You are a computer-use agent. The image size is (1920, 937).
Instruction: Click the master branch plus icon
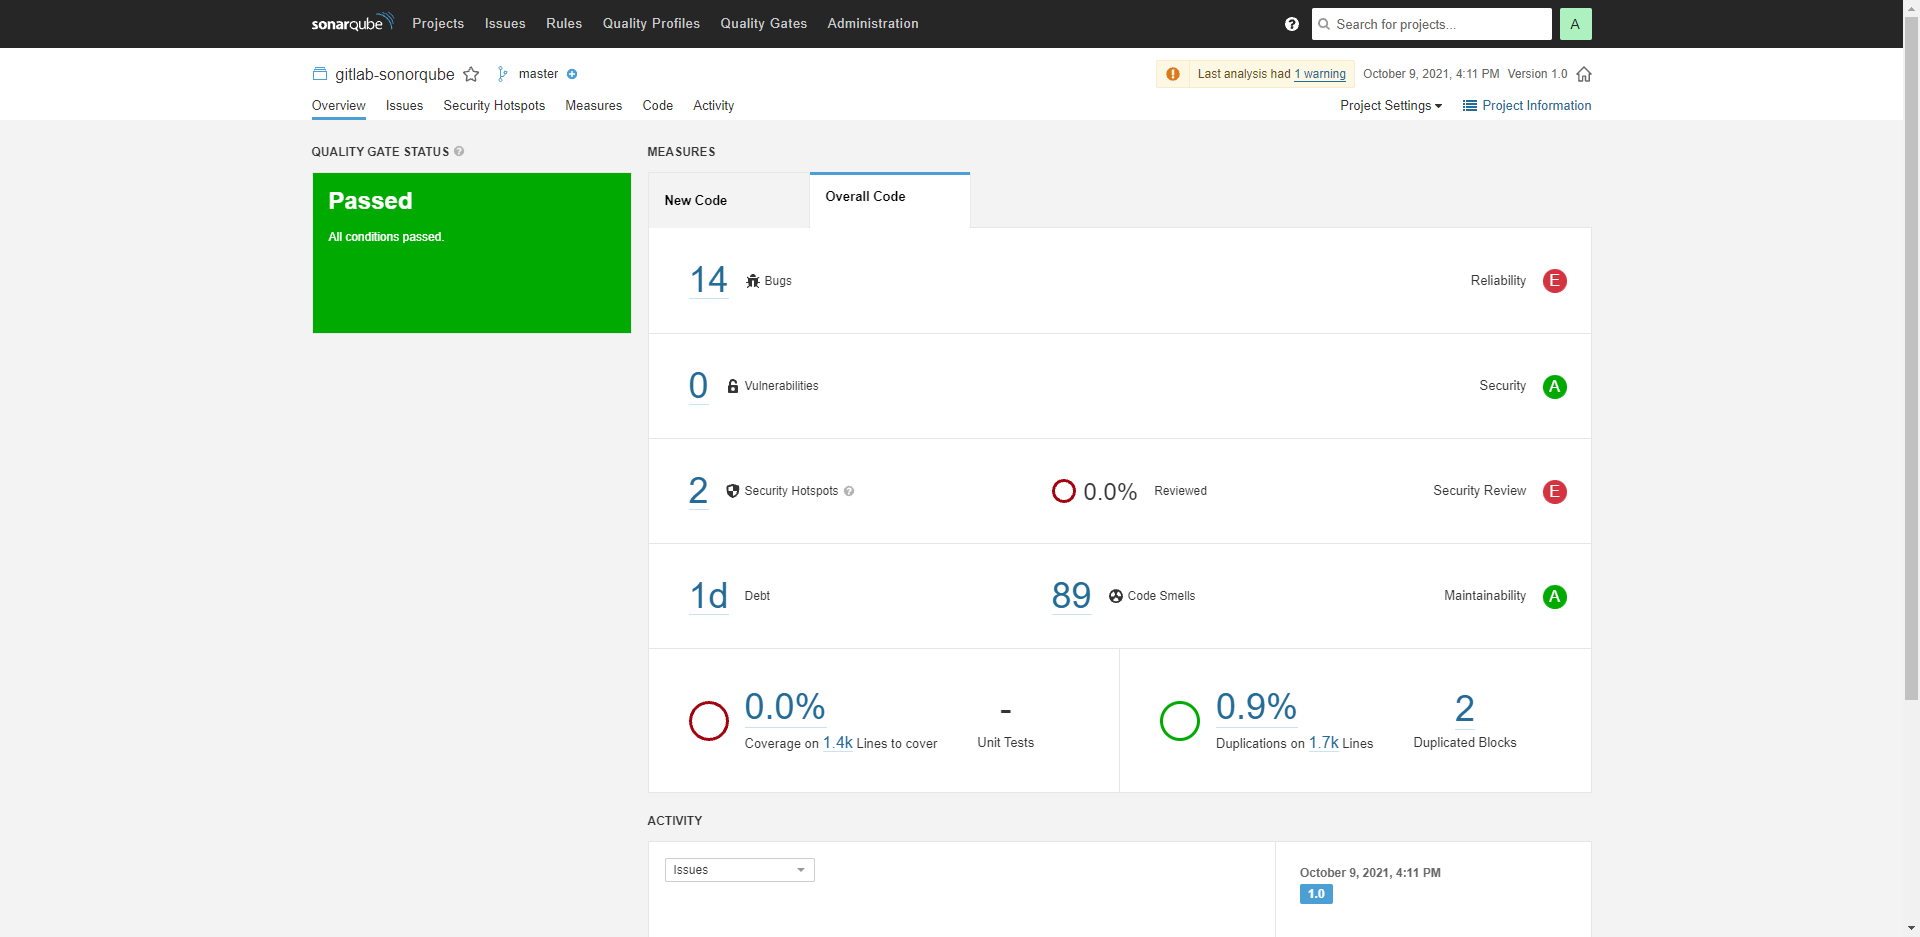coord(572,74)
